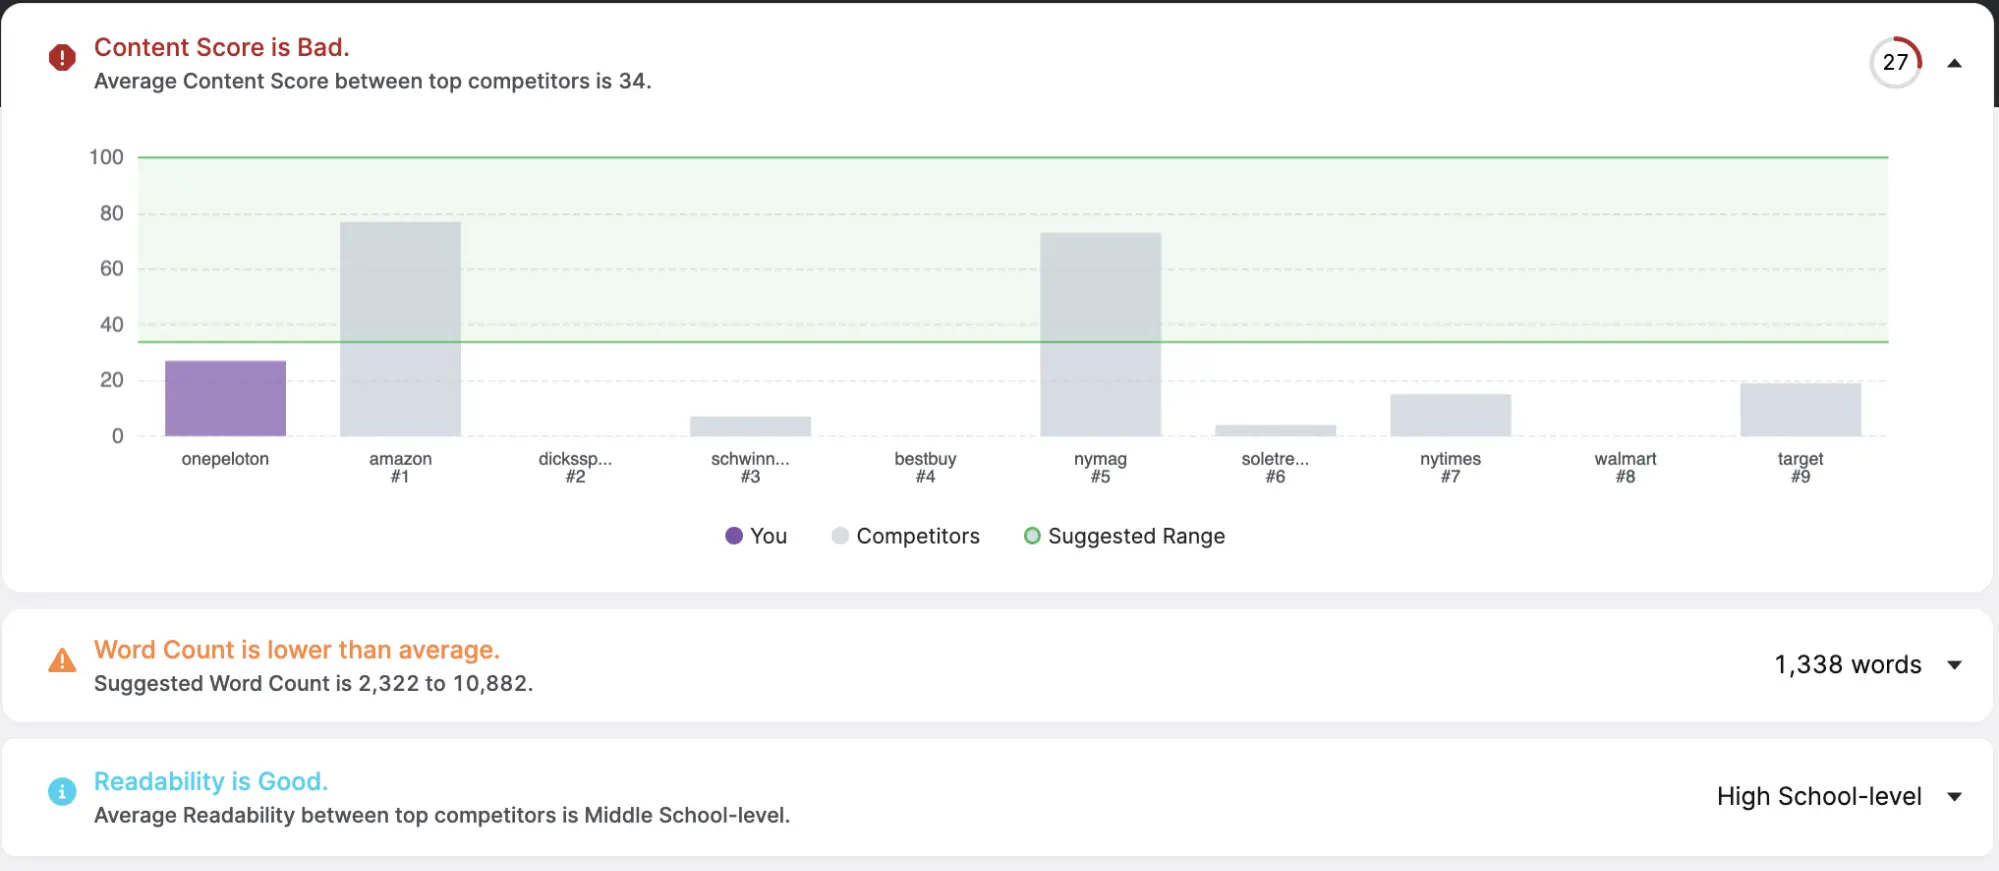Click the blue Readability info icon

(62, 792)
